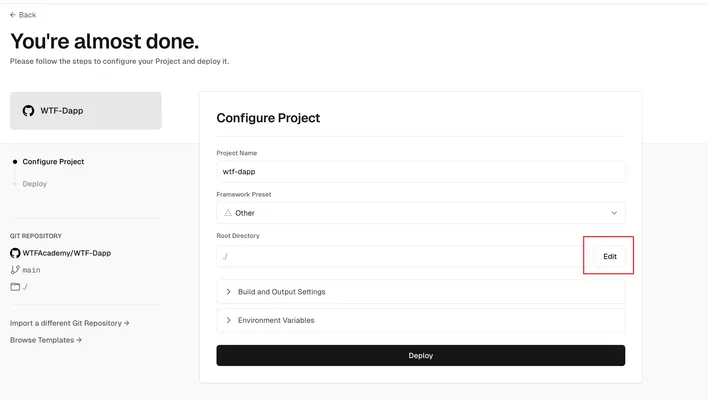This screenshot has width=708, height=400.
Task: Click arrow after Import a different Git Repository
Action: [x=126, y=323]
